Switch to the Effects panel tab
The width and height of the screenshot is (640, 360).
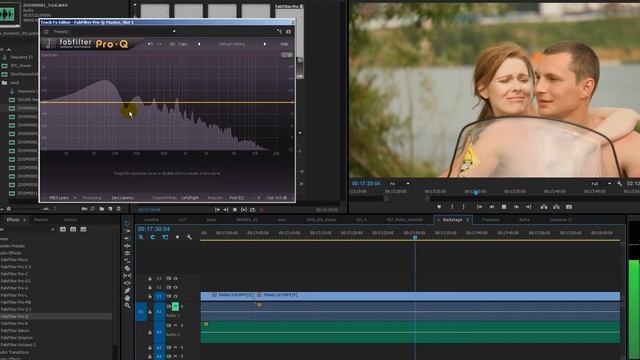[13, 220]
